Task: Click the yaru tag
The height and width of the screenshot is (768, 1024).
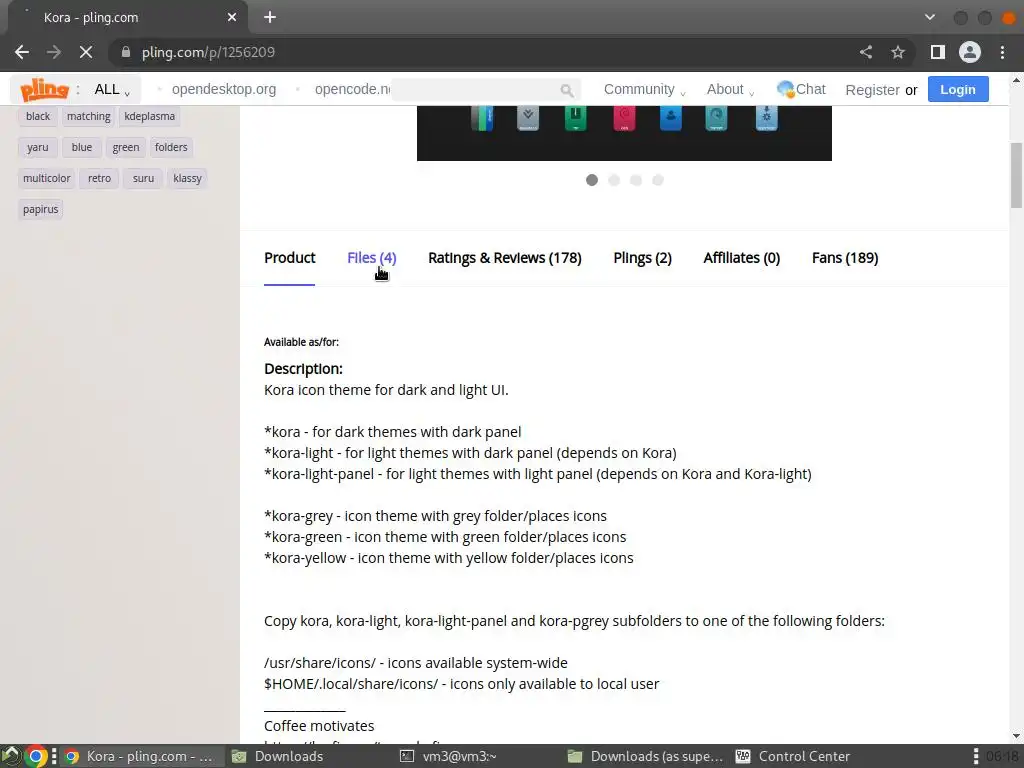Action: point(38,148)
